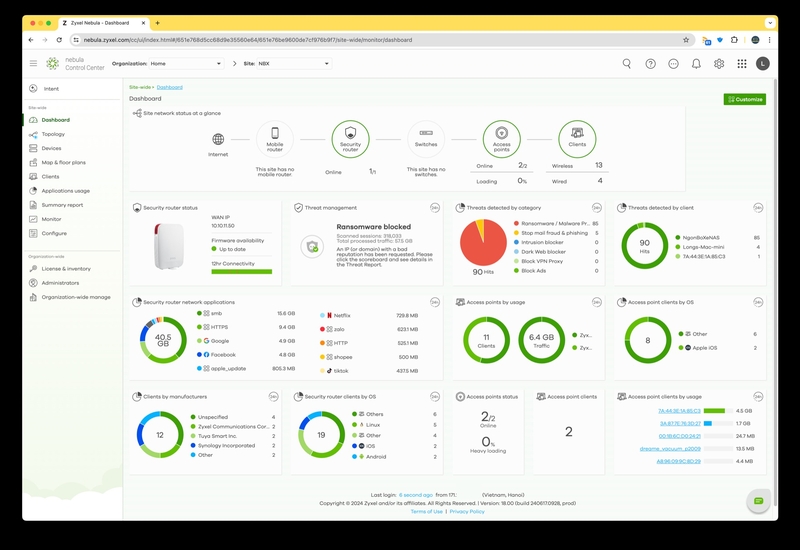Click the green Customize button
The height and width of the screenshot is (550, 800).
pyautogui.click(x=744, y=99)
